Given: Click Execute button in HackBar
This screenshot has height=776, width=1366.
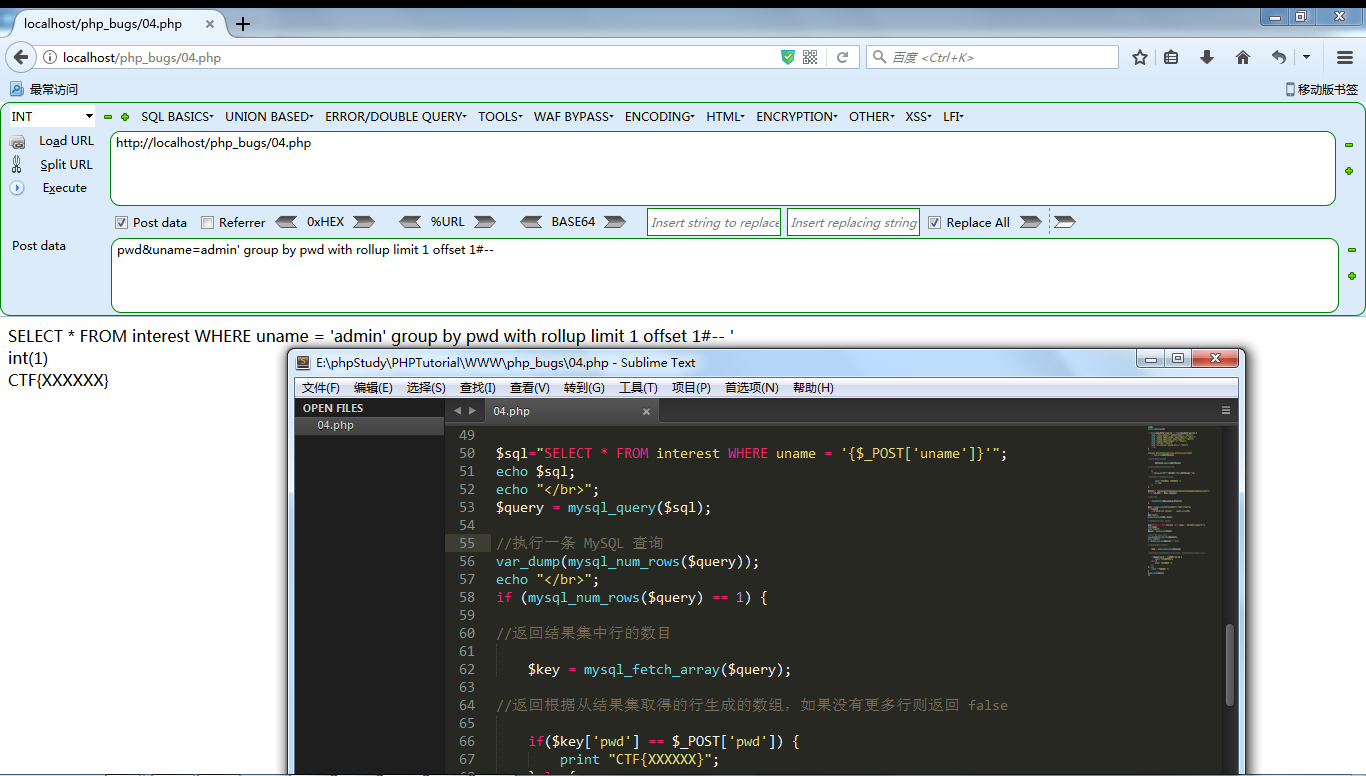Looking at the screenshot, I should point(64,188).
